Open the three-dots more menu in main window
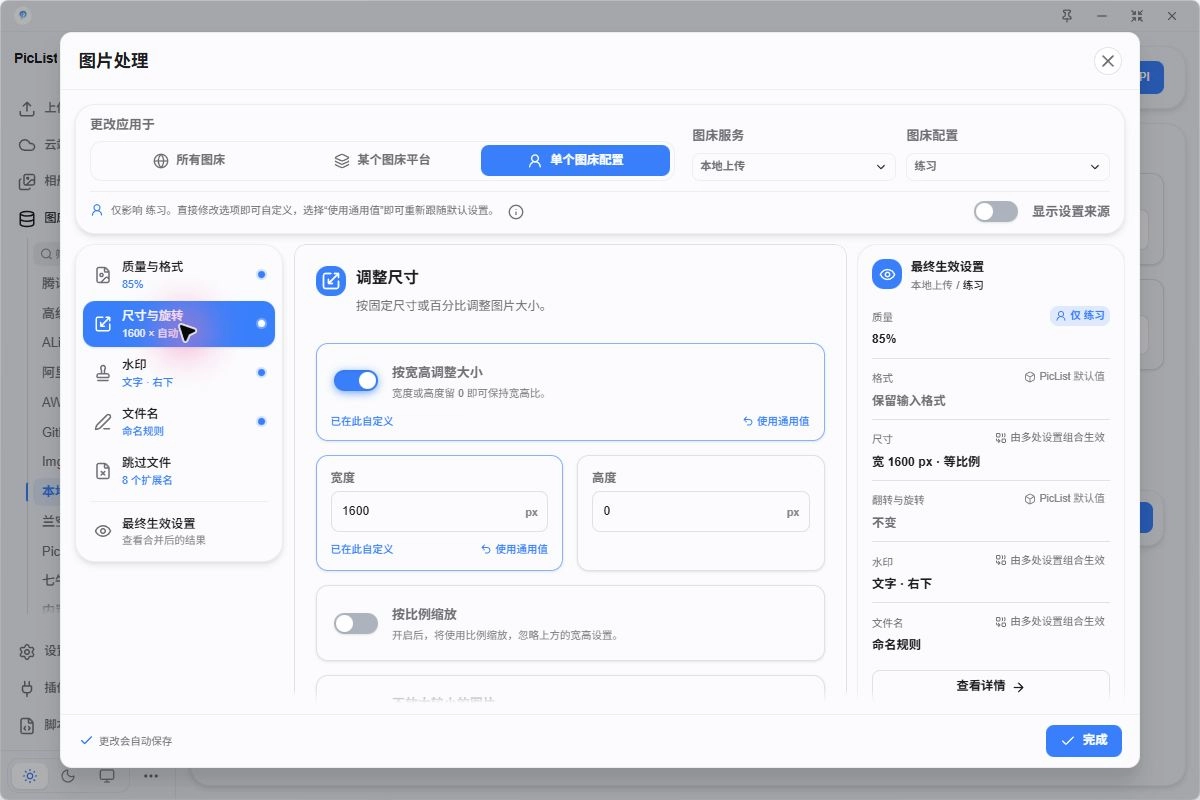This screenshot has width=1200, height=800. click(151, 775)
